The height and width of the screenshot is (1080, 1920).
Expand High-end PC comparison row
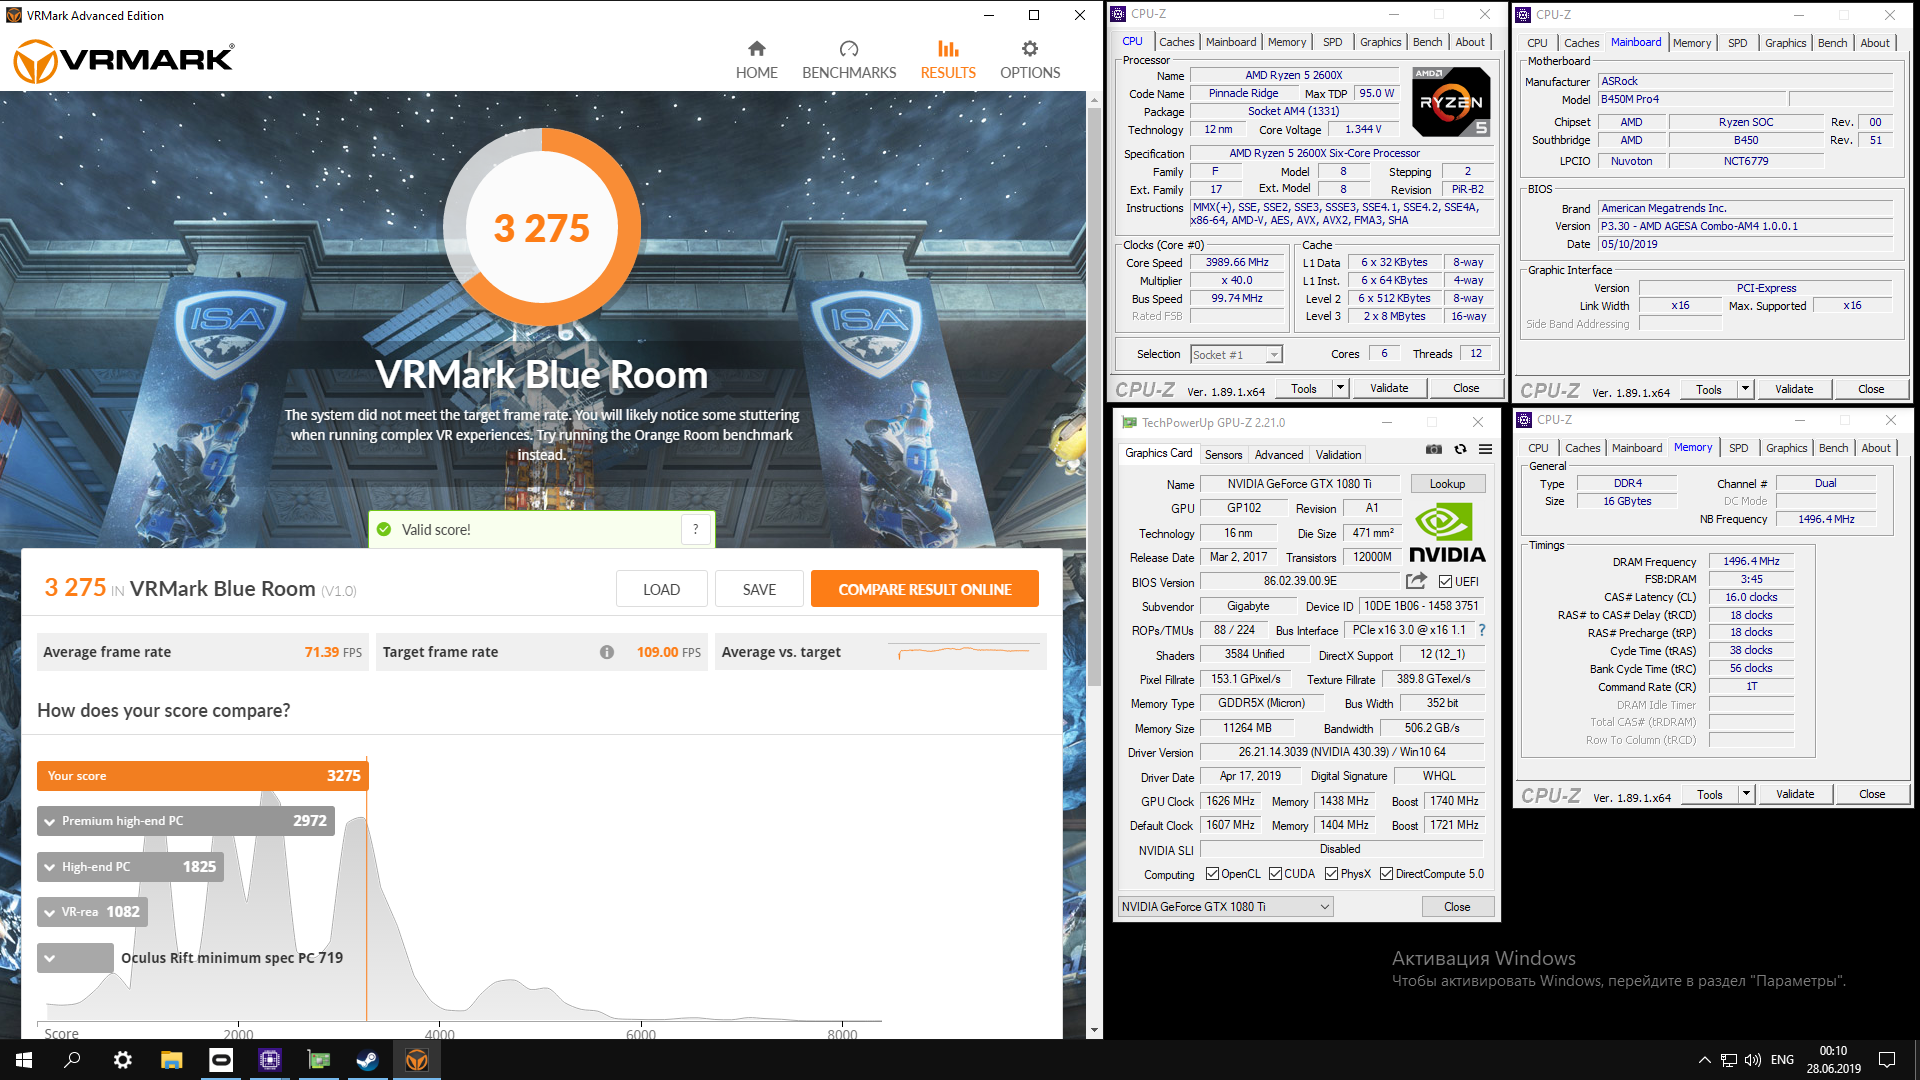[49, 867]
